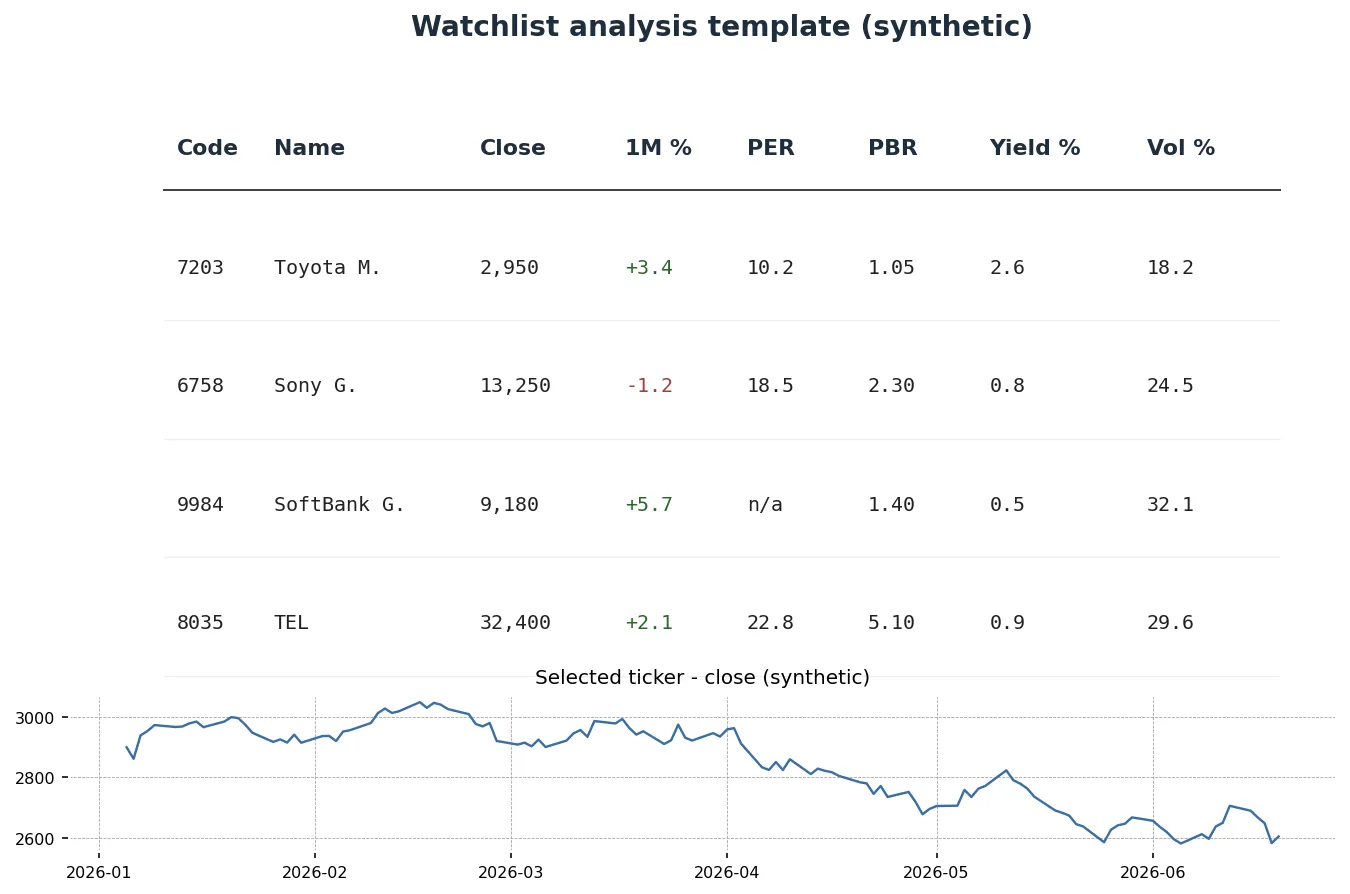Select the Yield % column header
The width and height of the screenshot is (1350, 894).
[1034, 149]
